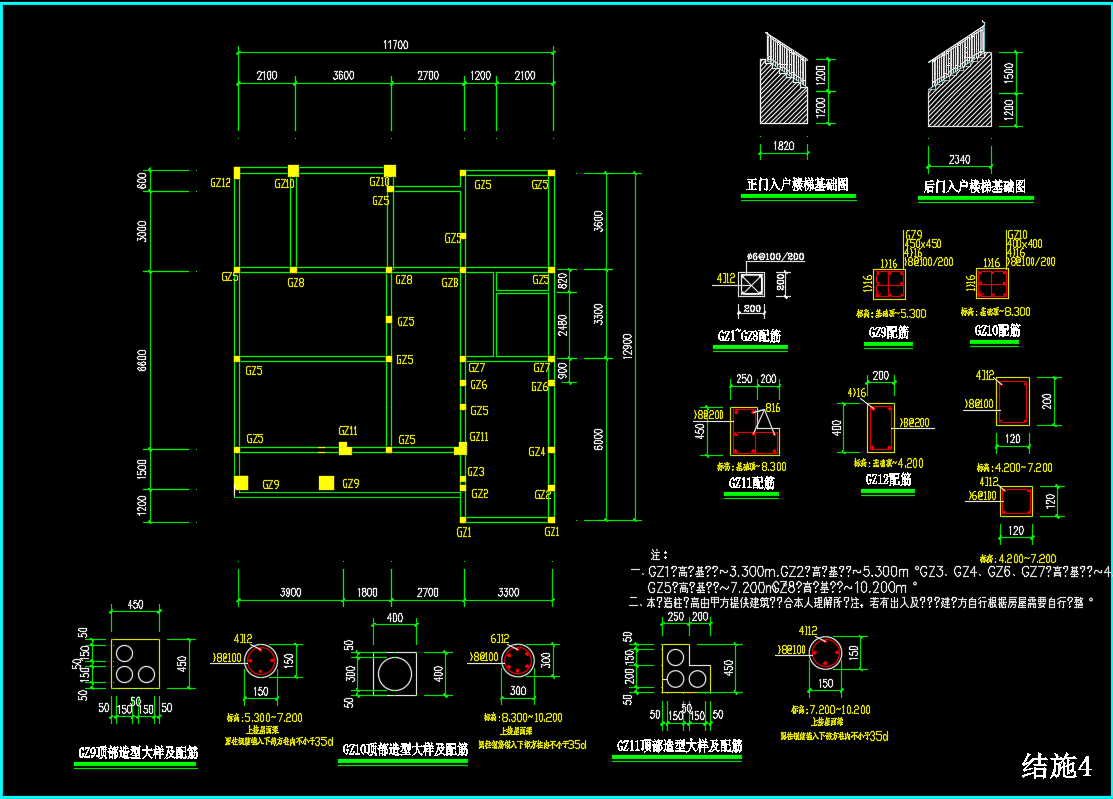The image size is (1113, 799).
Task: Click the 后门入户楼梯基础图 title text
Action: pos(974,187)
